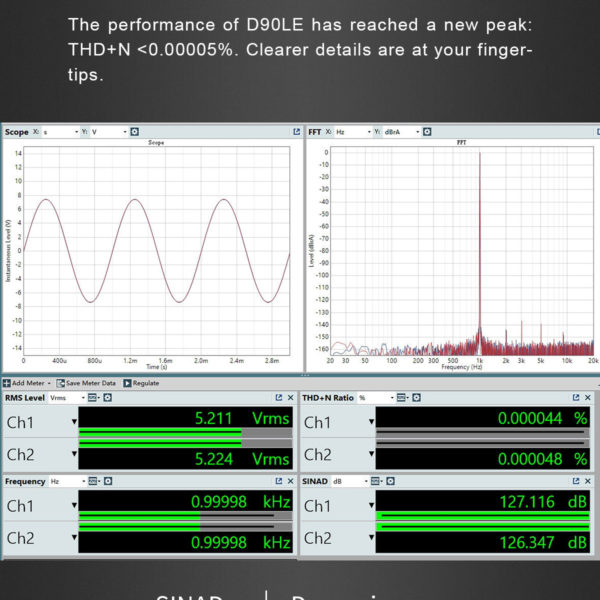Expand Ch2 arrow in Frequency meter
The height and width of the screenshot is (600, 600).
pos(74,537)
